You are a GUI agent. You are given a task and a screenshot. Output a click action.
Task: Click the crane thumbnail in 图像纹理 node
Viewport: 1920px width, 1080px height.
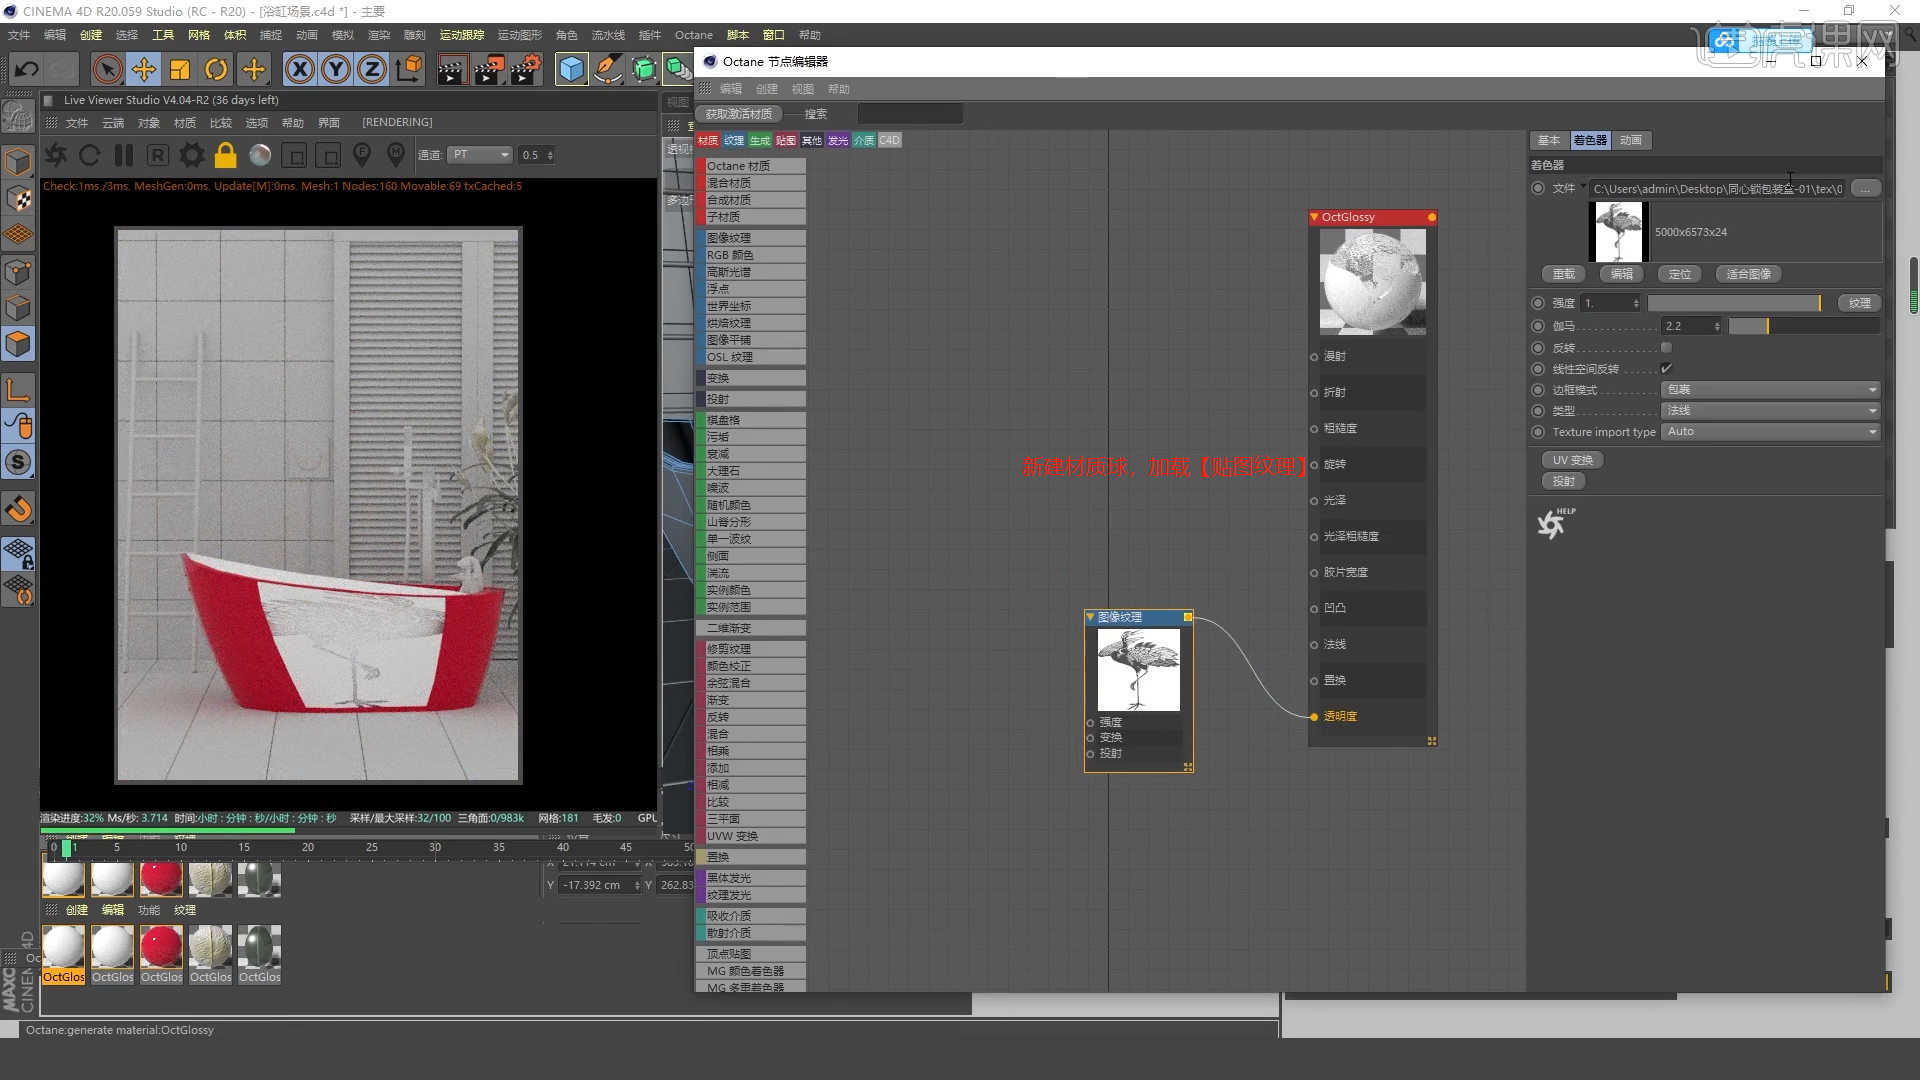click(1139, 670)
